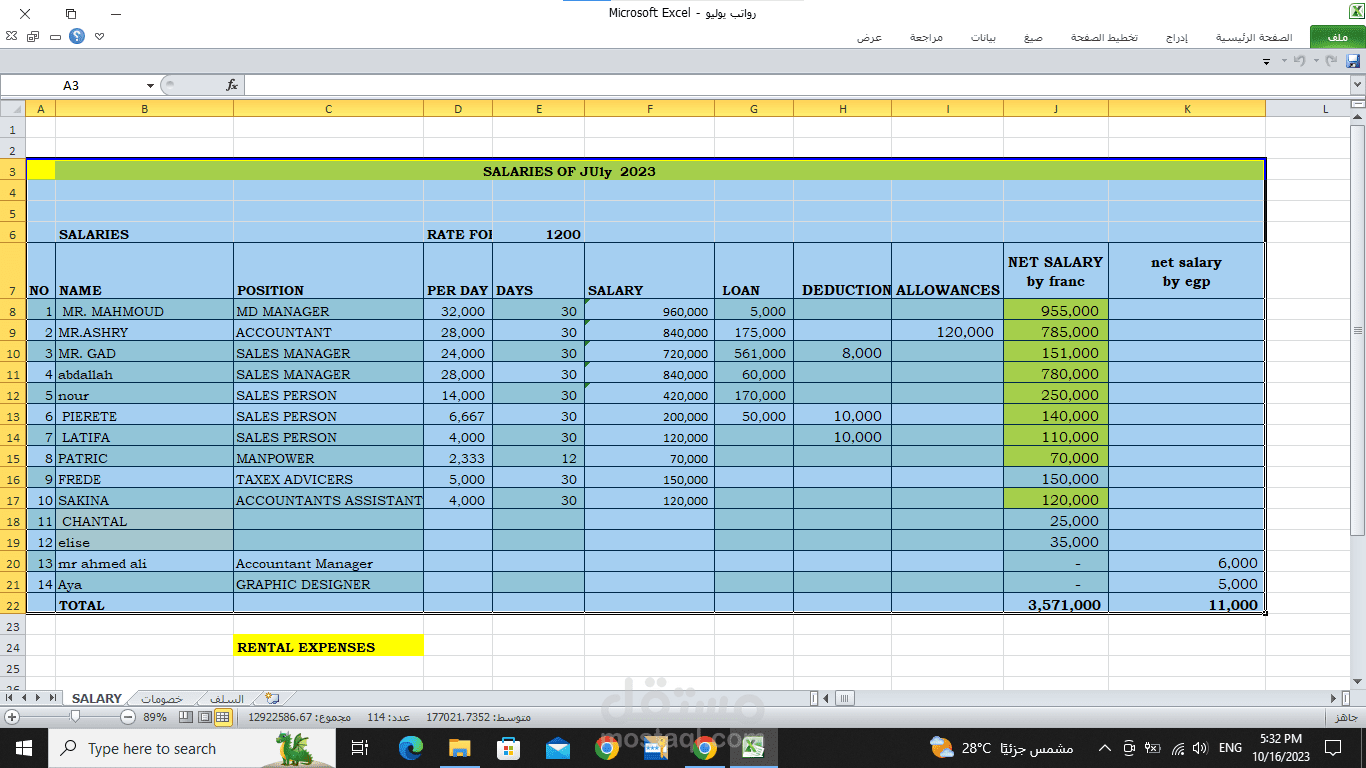The width and height of the screenshot is (1366, 768).
Task: Open Customize Quick Access Toolbar dropdown
Action: tap(1266, 62)
